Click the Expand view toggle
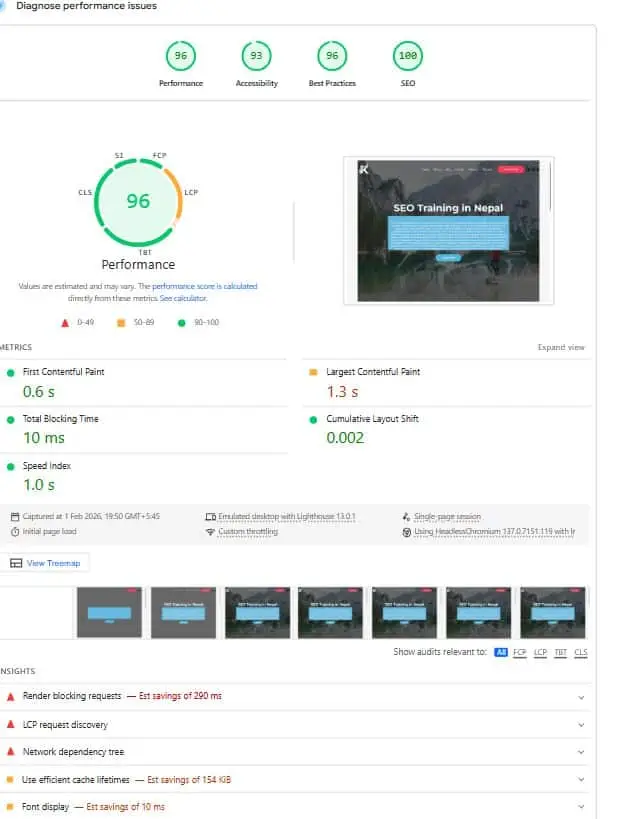This screenshot has width=623, height=819. click(561, 347)
